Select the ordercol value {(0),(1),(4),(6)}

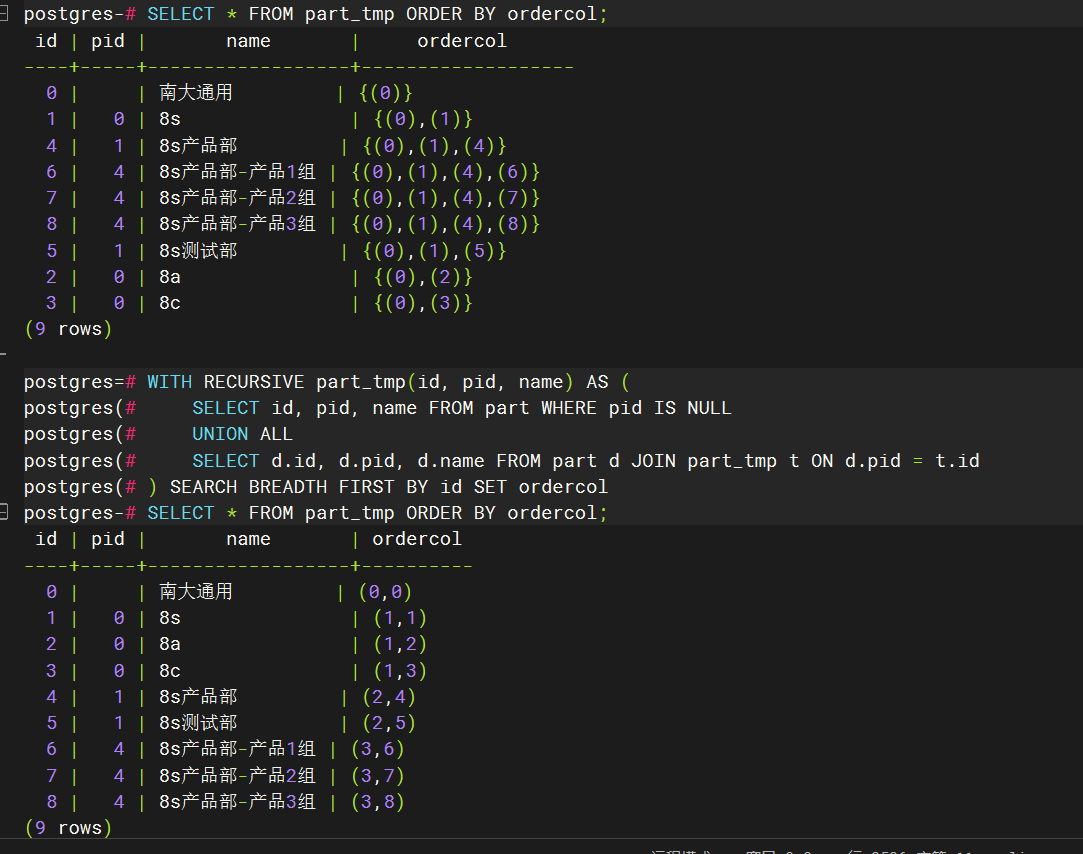pos(445,172)
